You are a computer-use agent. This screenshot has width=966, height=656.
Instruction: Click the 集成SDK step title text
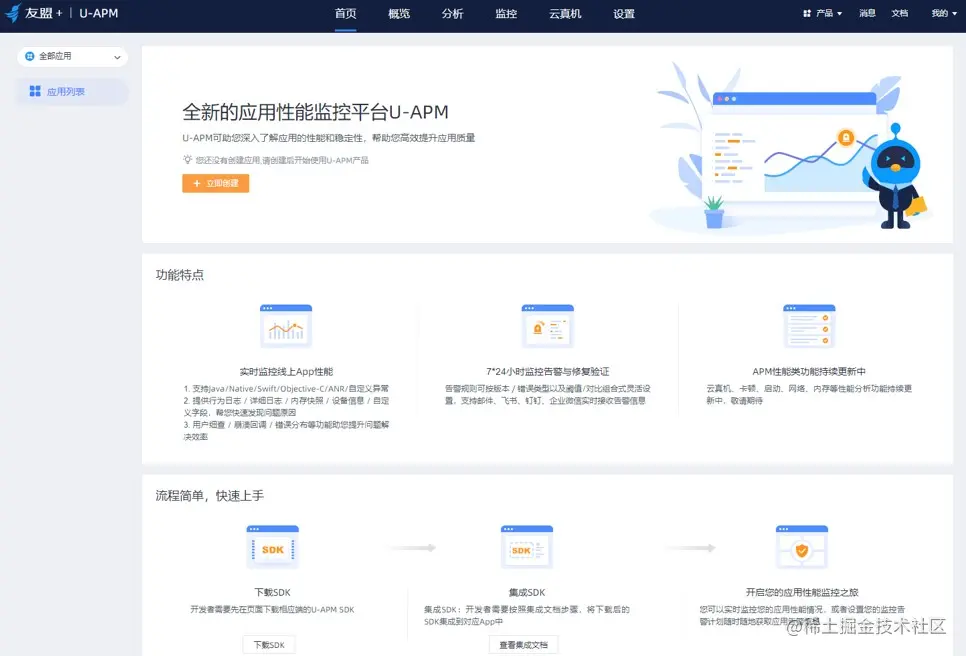(x=527, y=593)
